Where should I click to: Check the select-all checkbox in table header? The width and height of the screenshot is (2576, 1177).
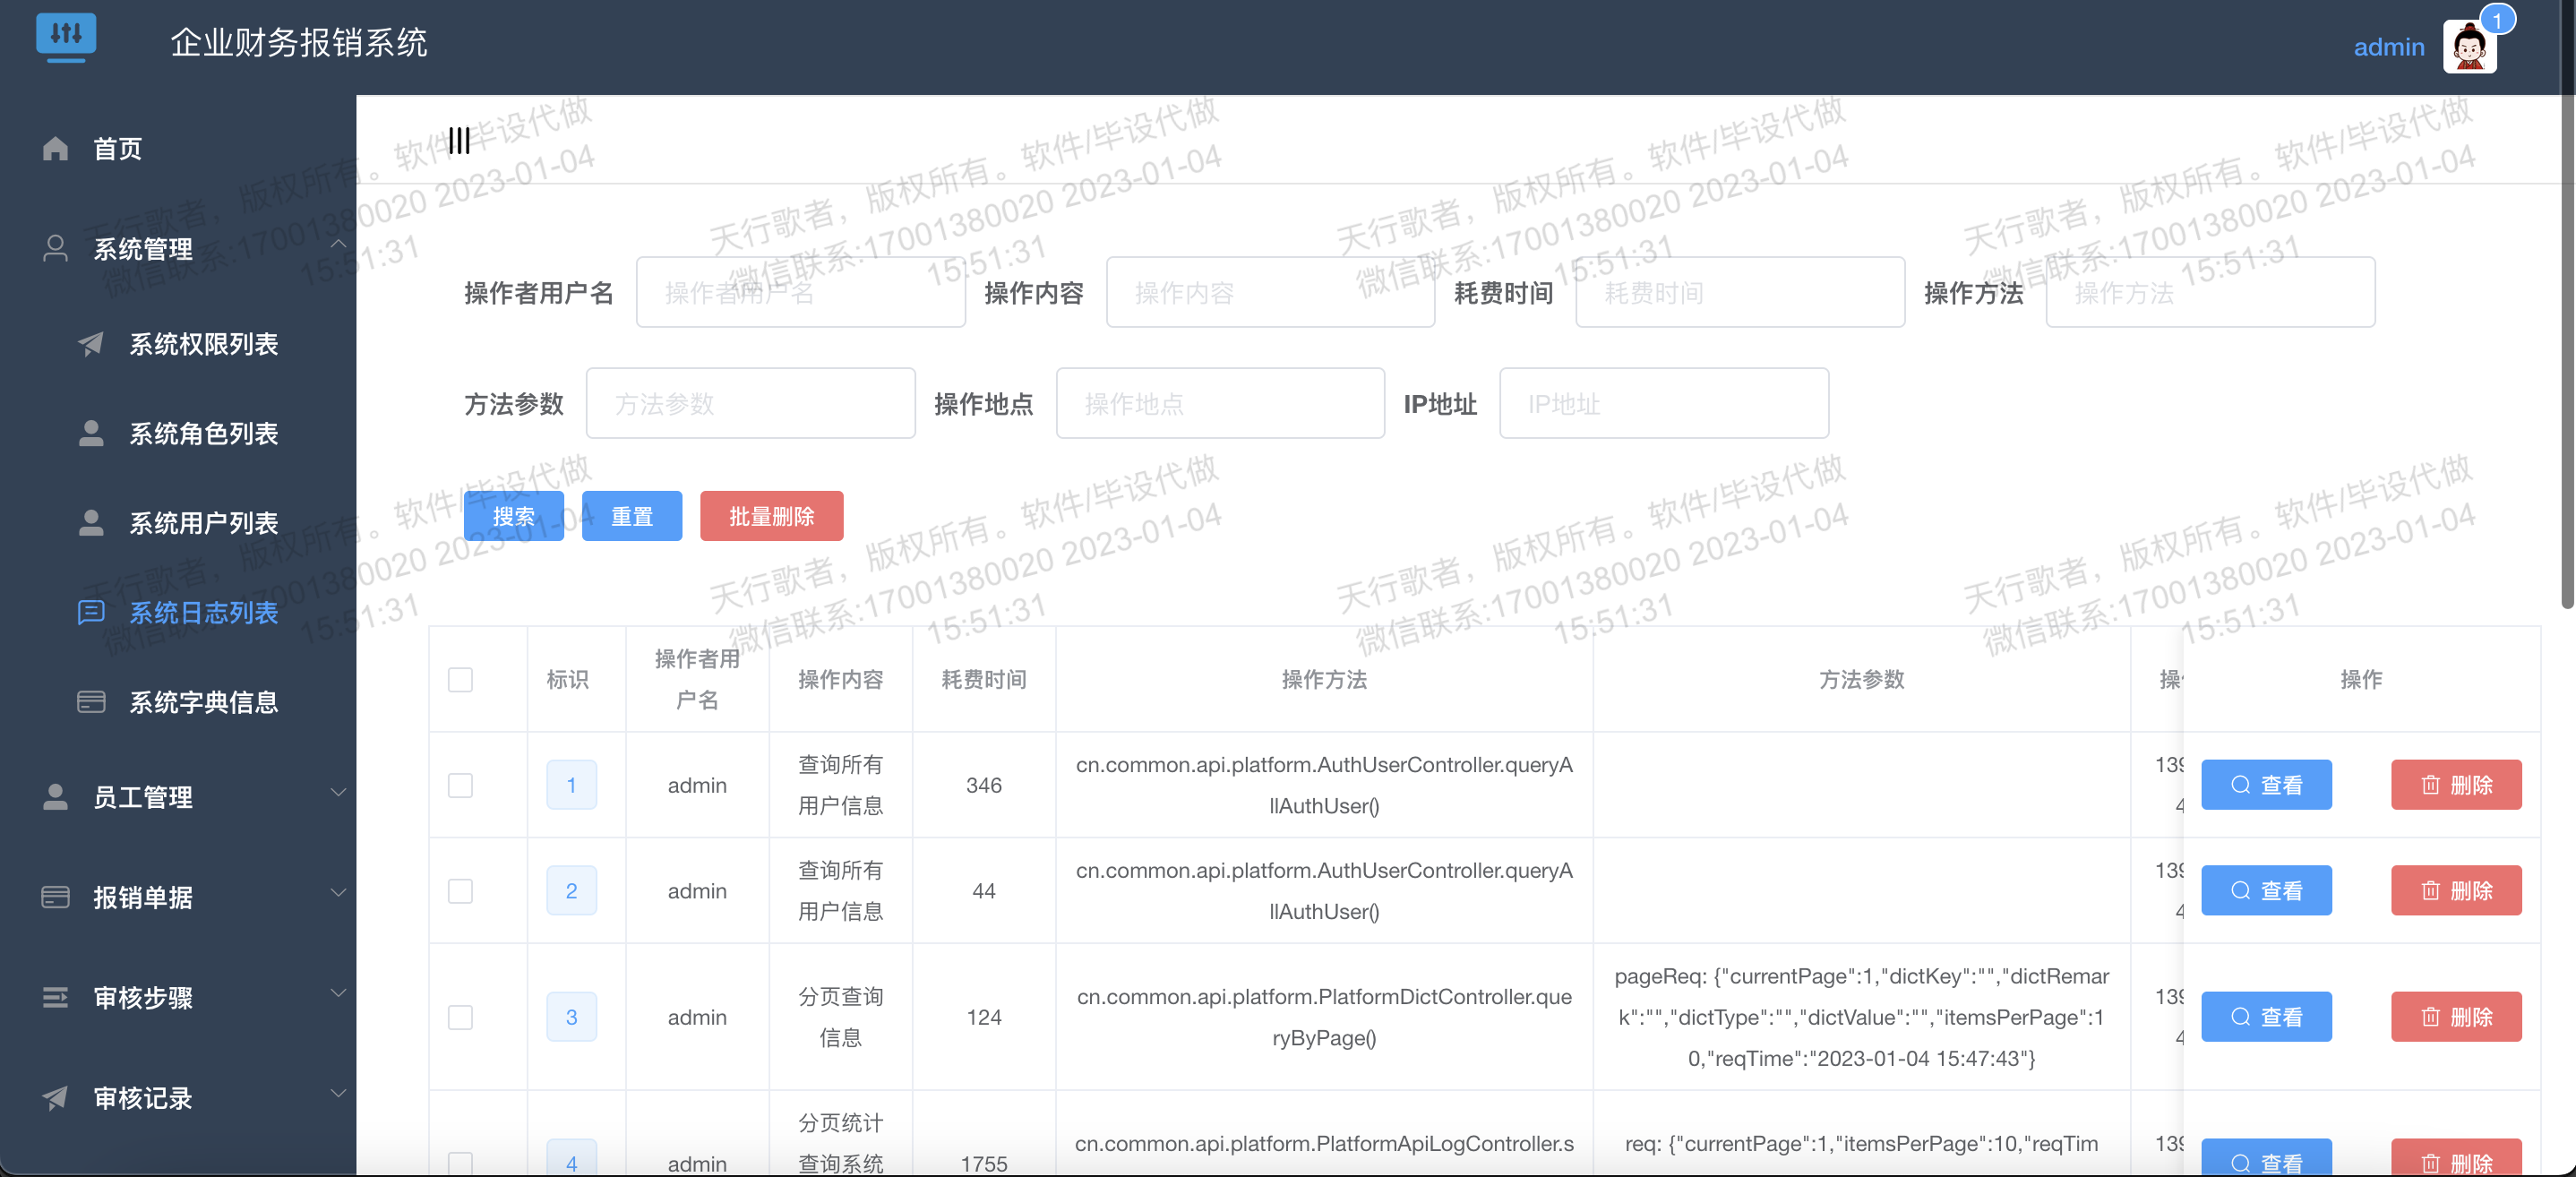pyautogui.click(x=461, y=680)
